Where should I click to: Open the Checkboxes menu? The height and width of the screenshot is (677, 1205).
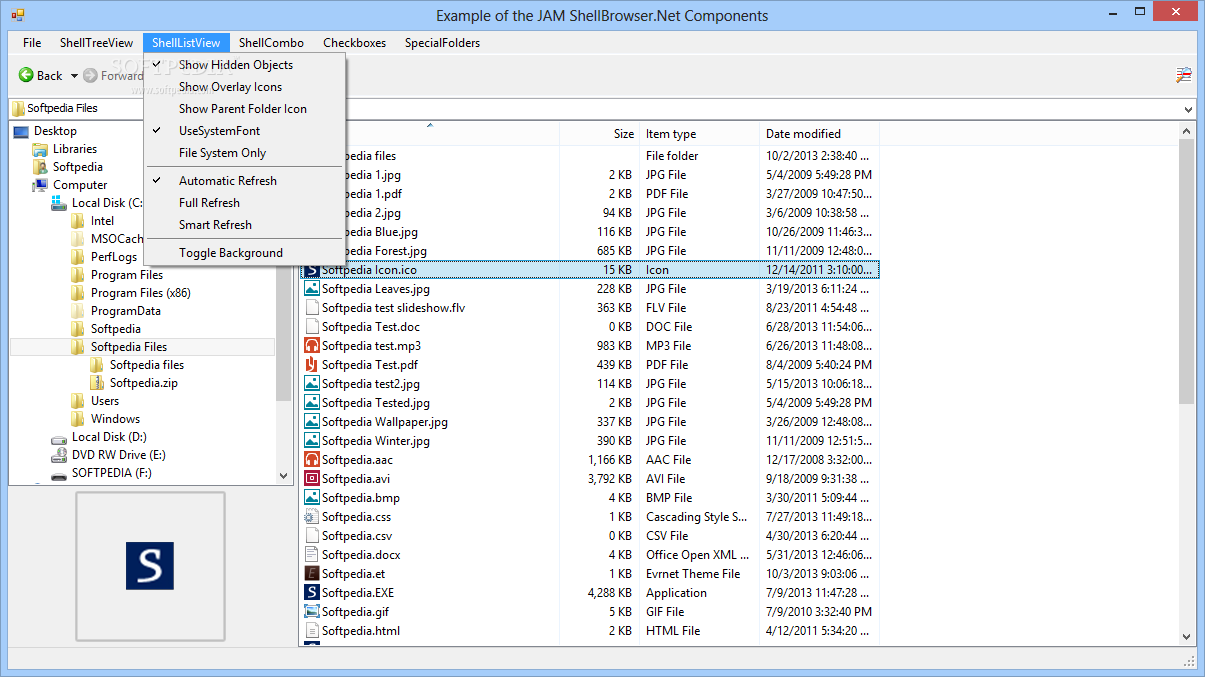coord(354,43)
